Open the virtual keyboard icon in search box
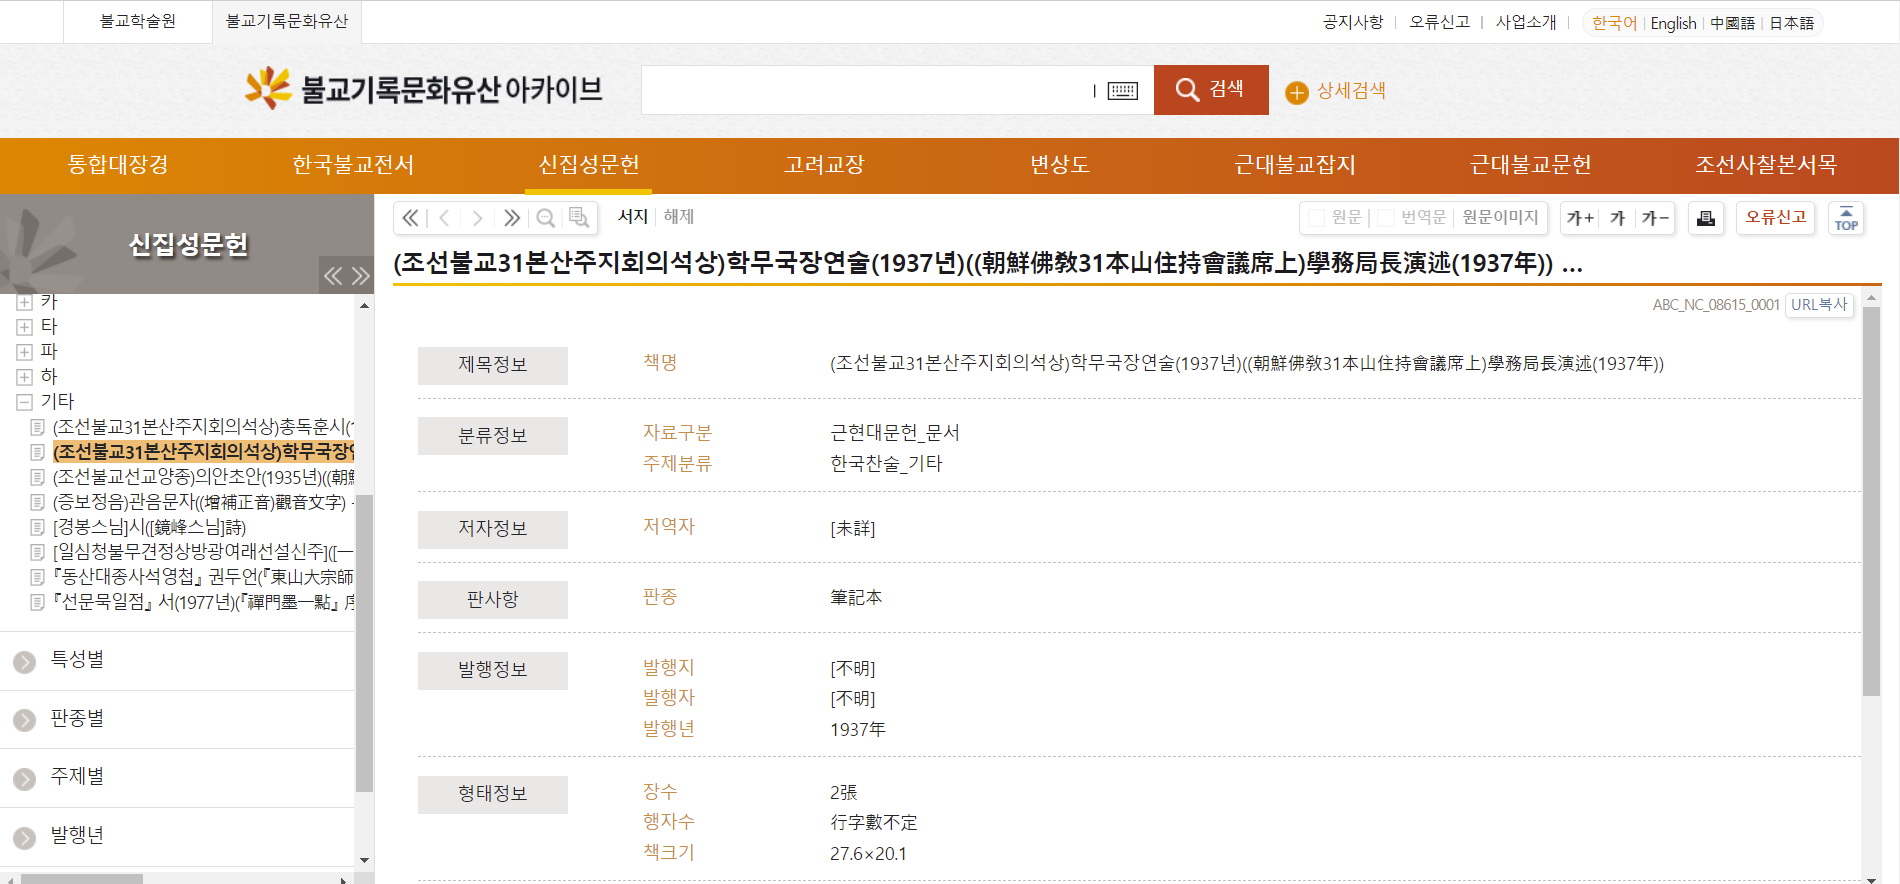 tap(1122, 91)
